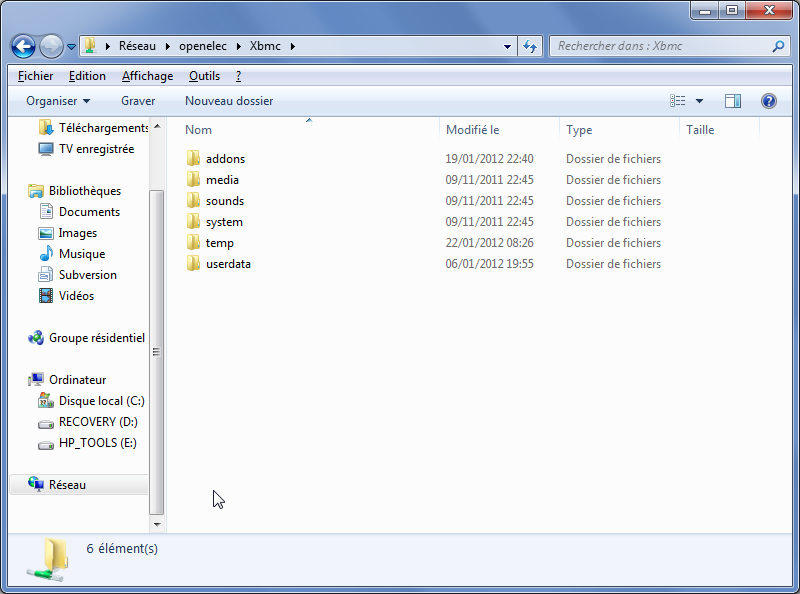Select the temp folder icon
800x594 pixels.
coord(193,242)
